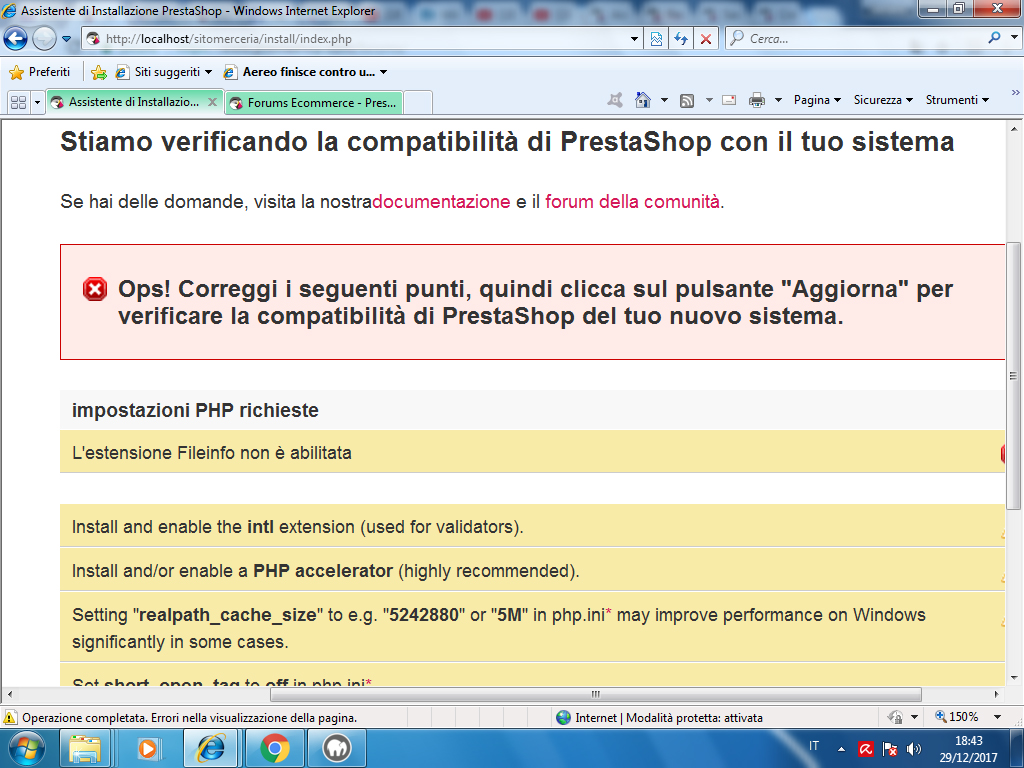Expand the zoom level dropdown arrow

coord(997,717)
